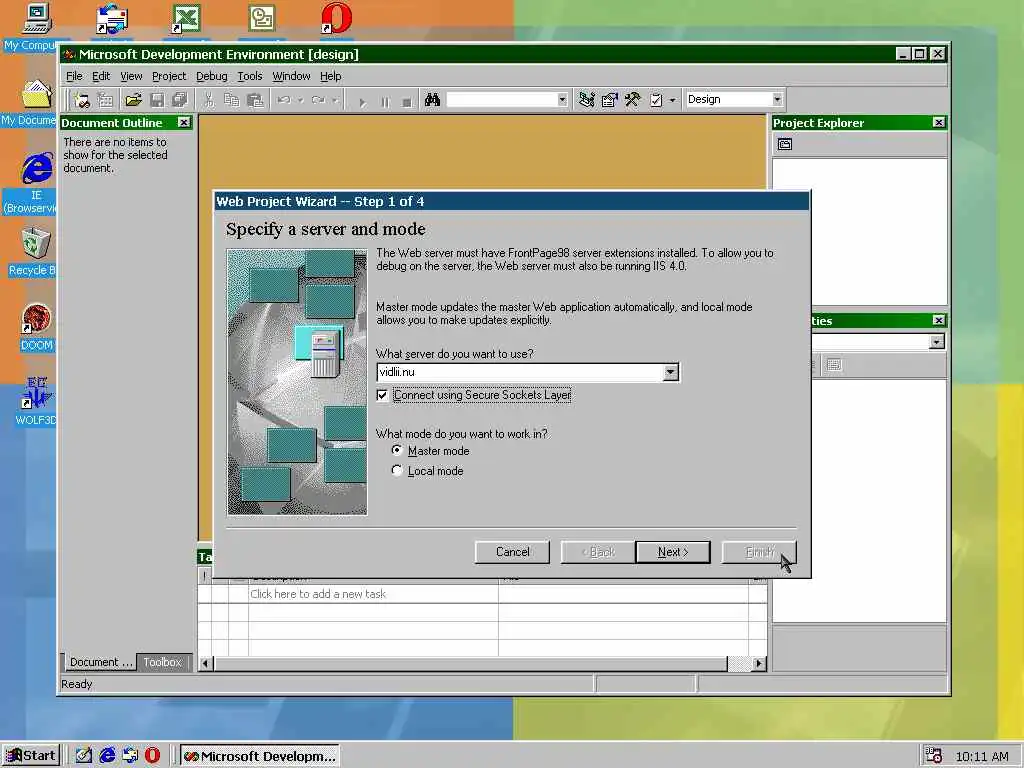Click the Cancel button in wizard
Viewport: 1024px width, 768px height.
point(513,552)
